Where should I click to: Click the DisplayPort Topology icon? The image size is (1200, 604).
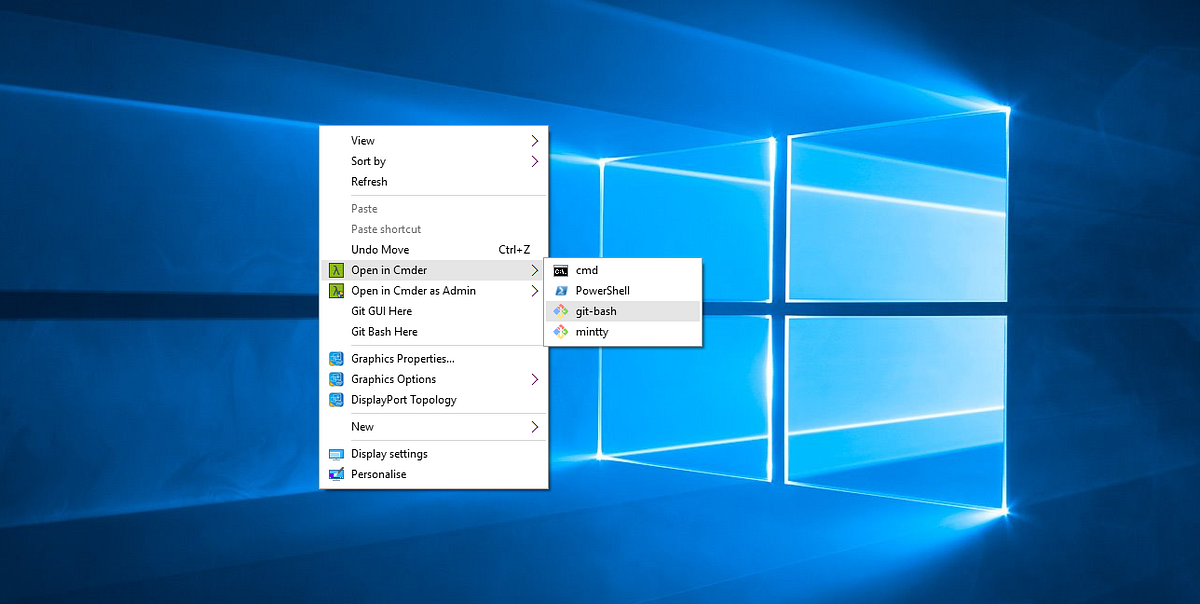pos(337,399)
